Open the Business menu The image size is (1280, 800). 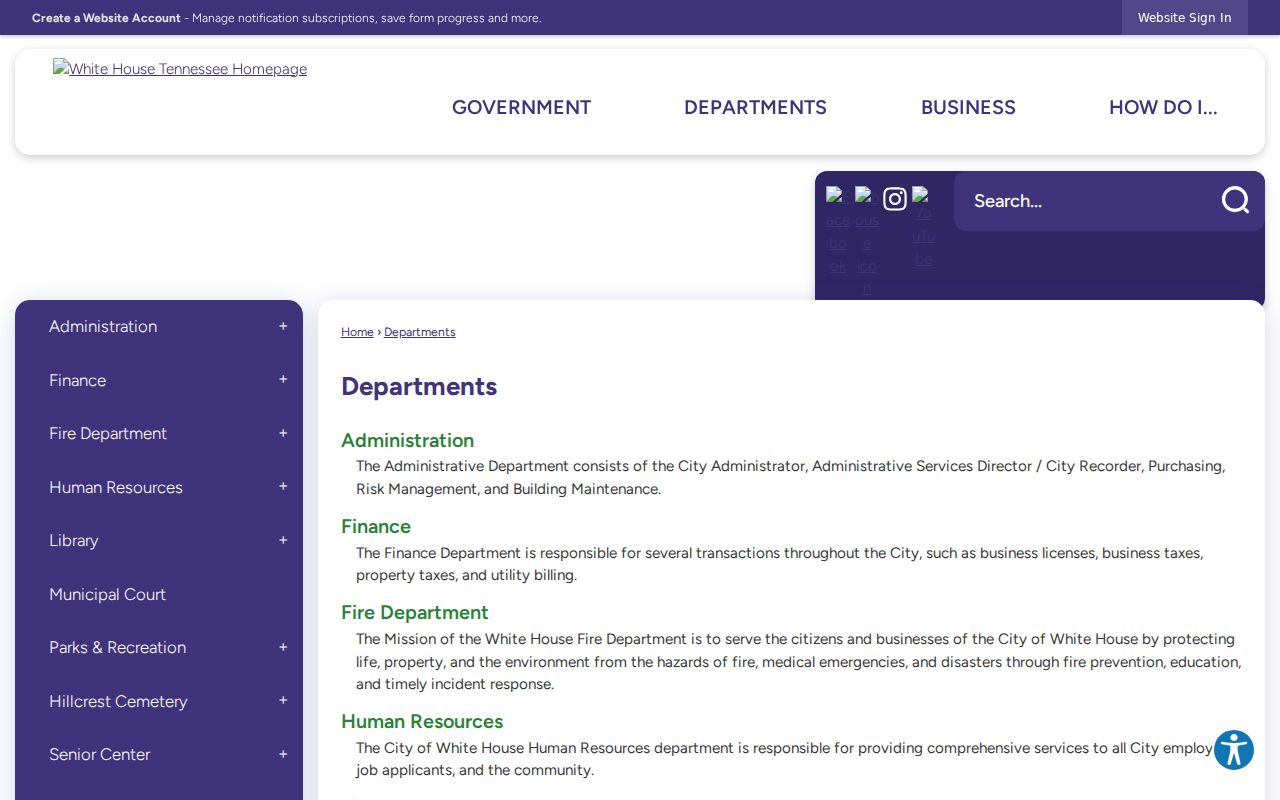(x=968, y=107)
